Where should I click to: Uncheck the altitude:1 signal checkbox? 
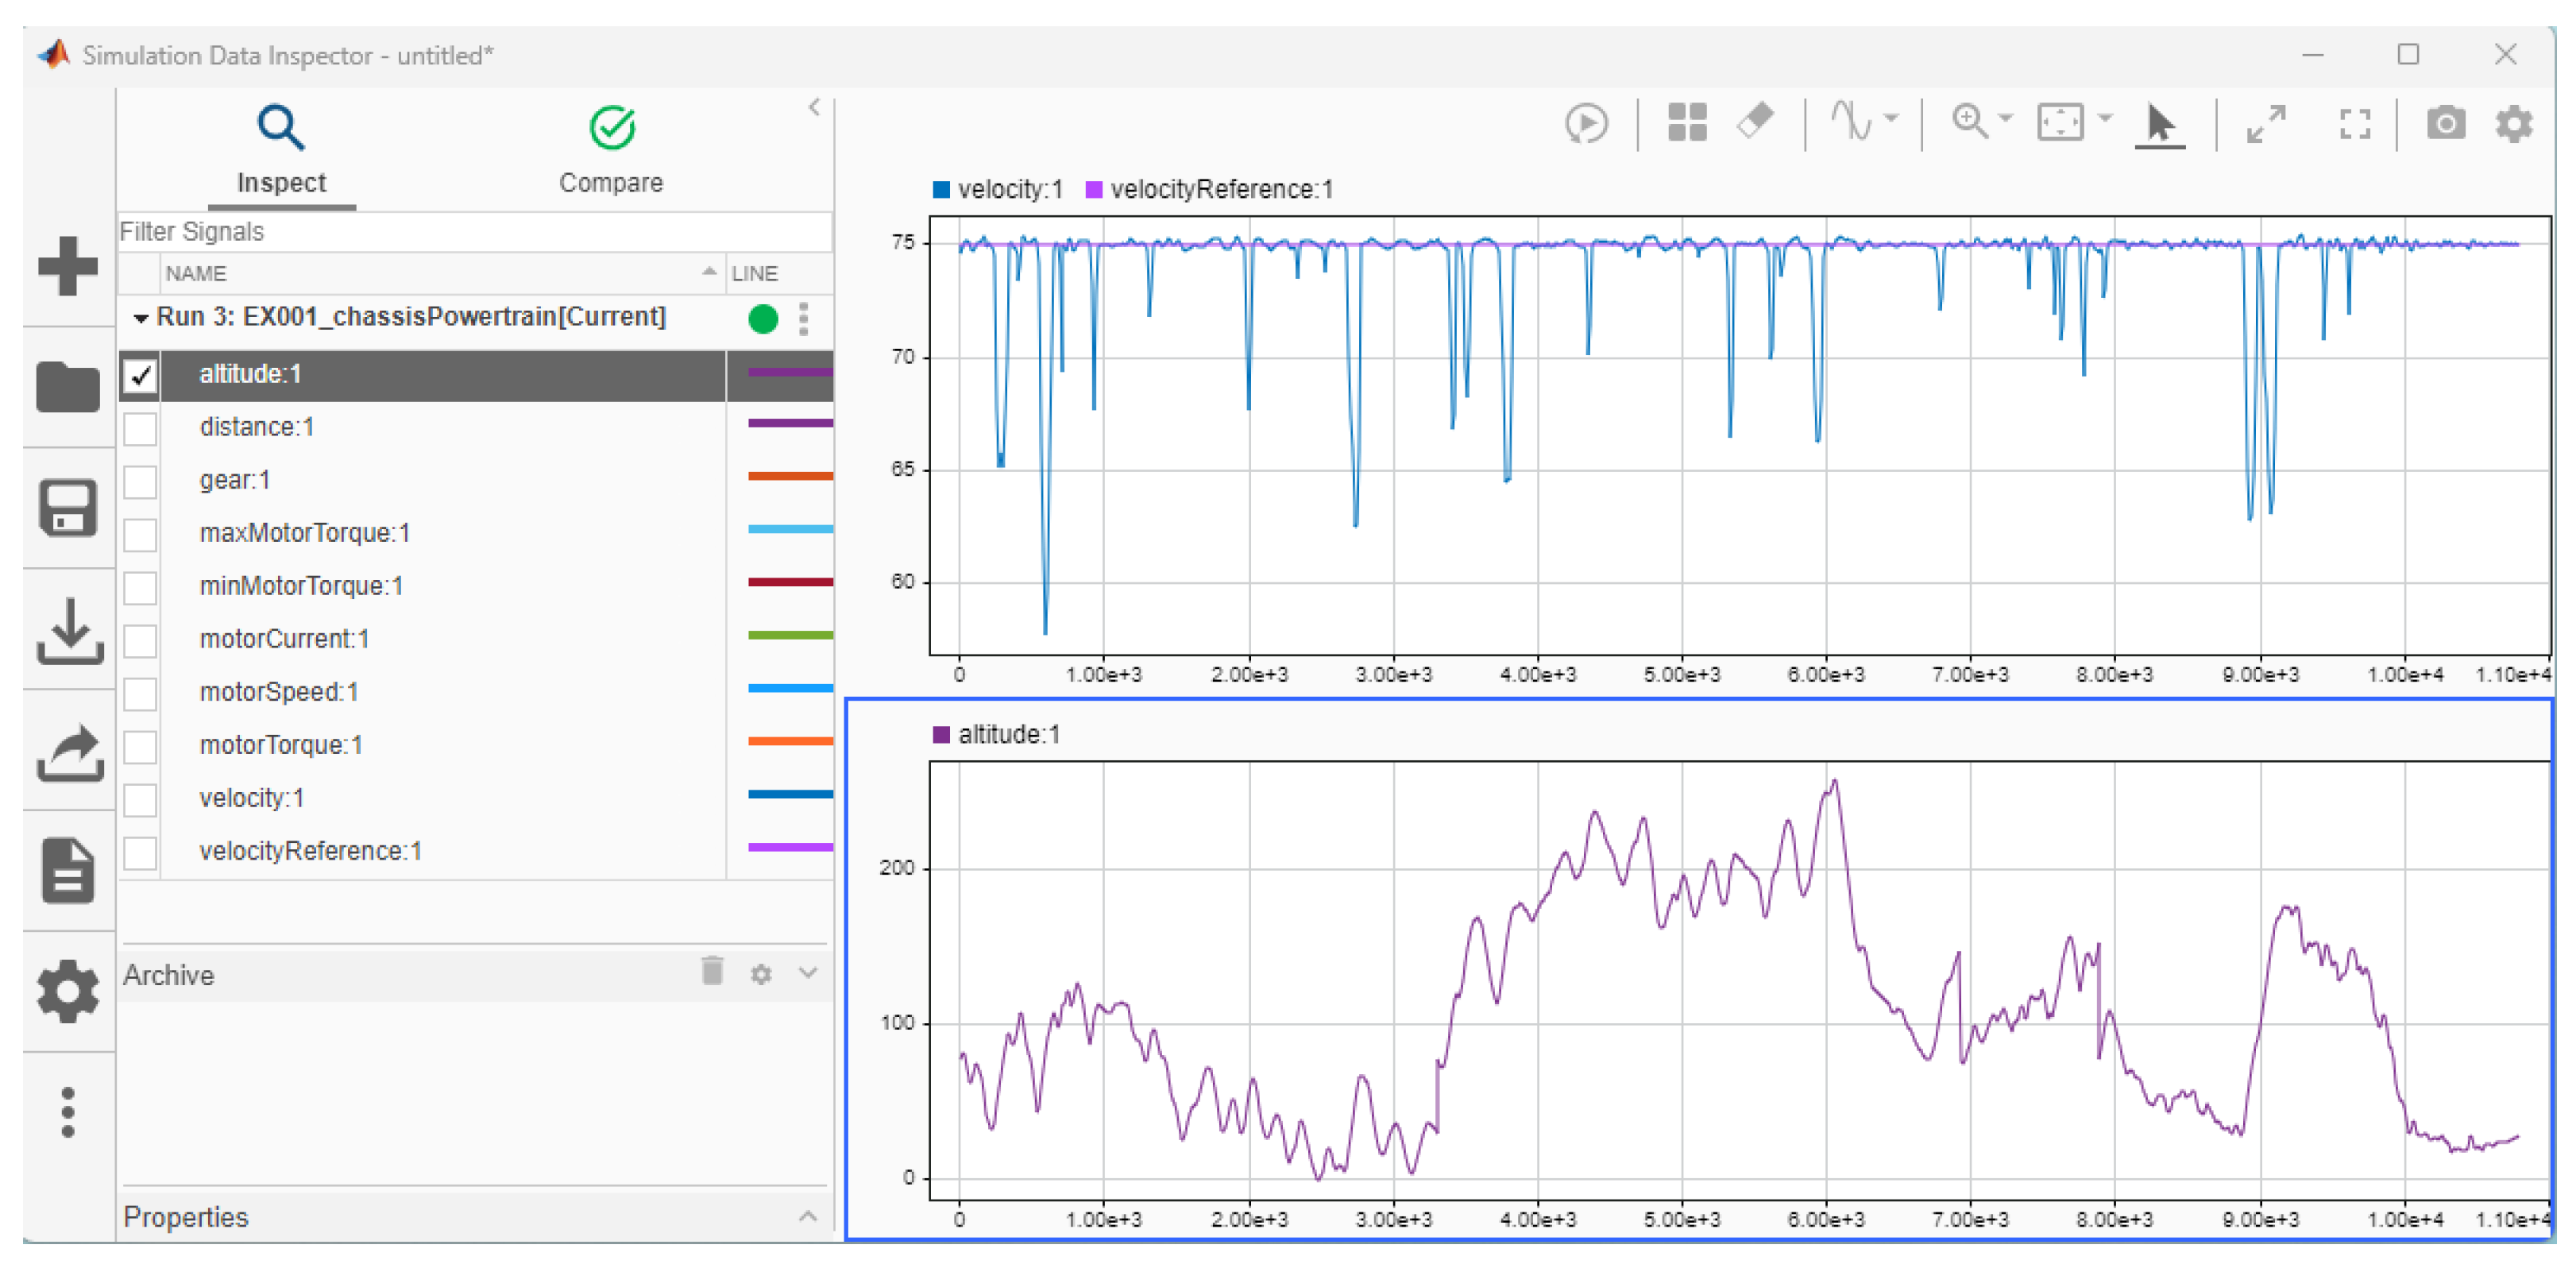pos(141,376)
